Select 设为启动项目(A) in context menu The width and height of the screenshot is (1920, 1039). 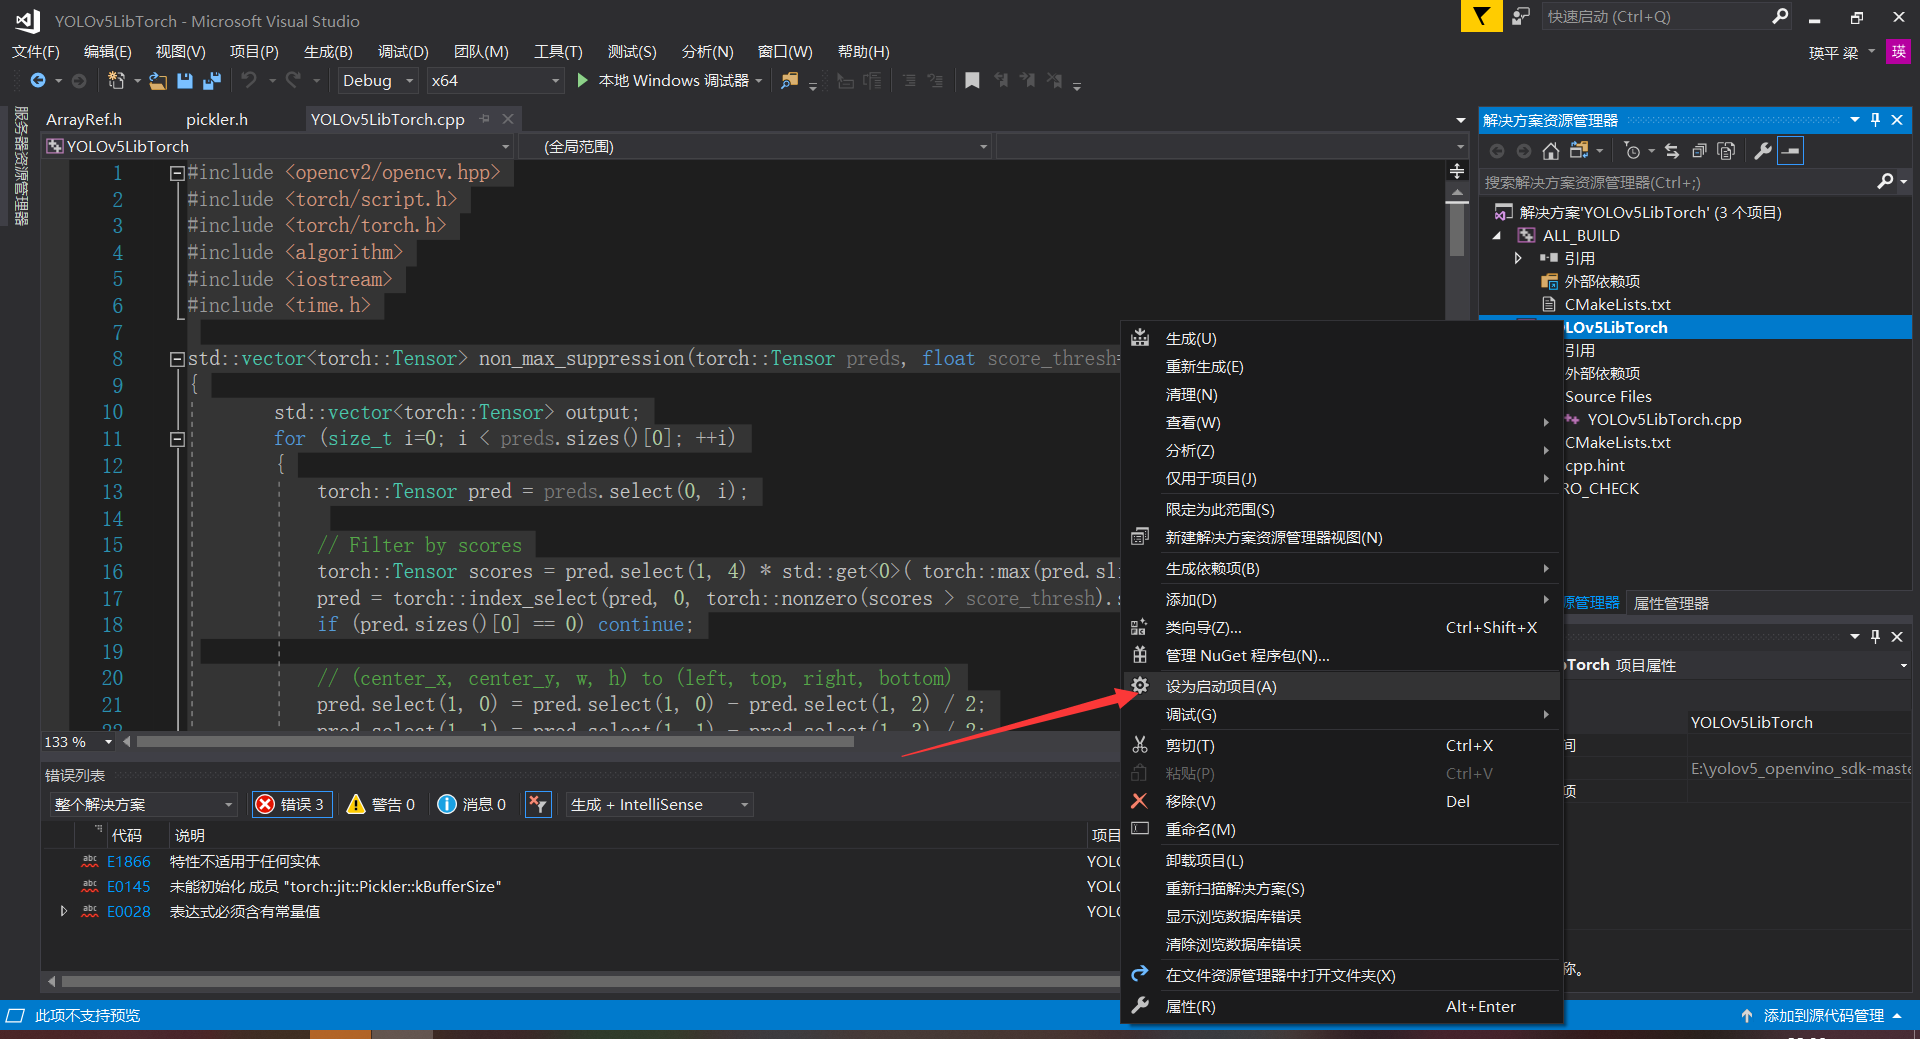[1340, 686]
